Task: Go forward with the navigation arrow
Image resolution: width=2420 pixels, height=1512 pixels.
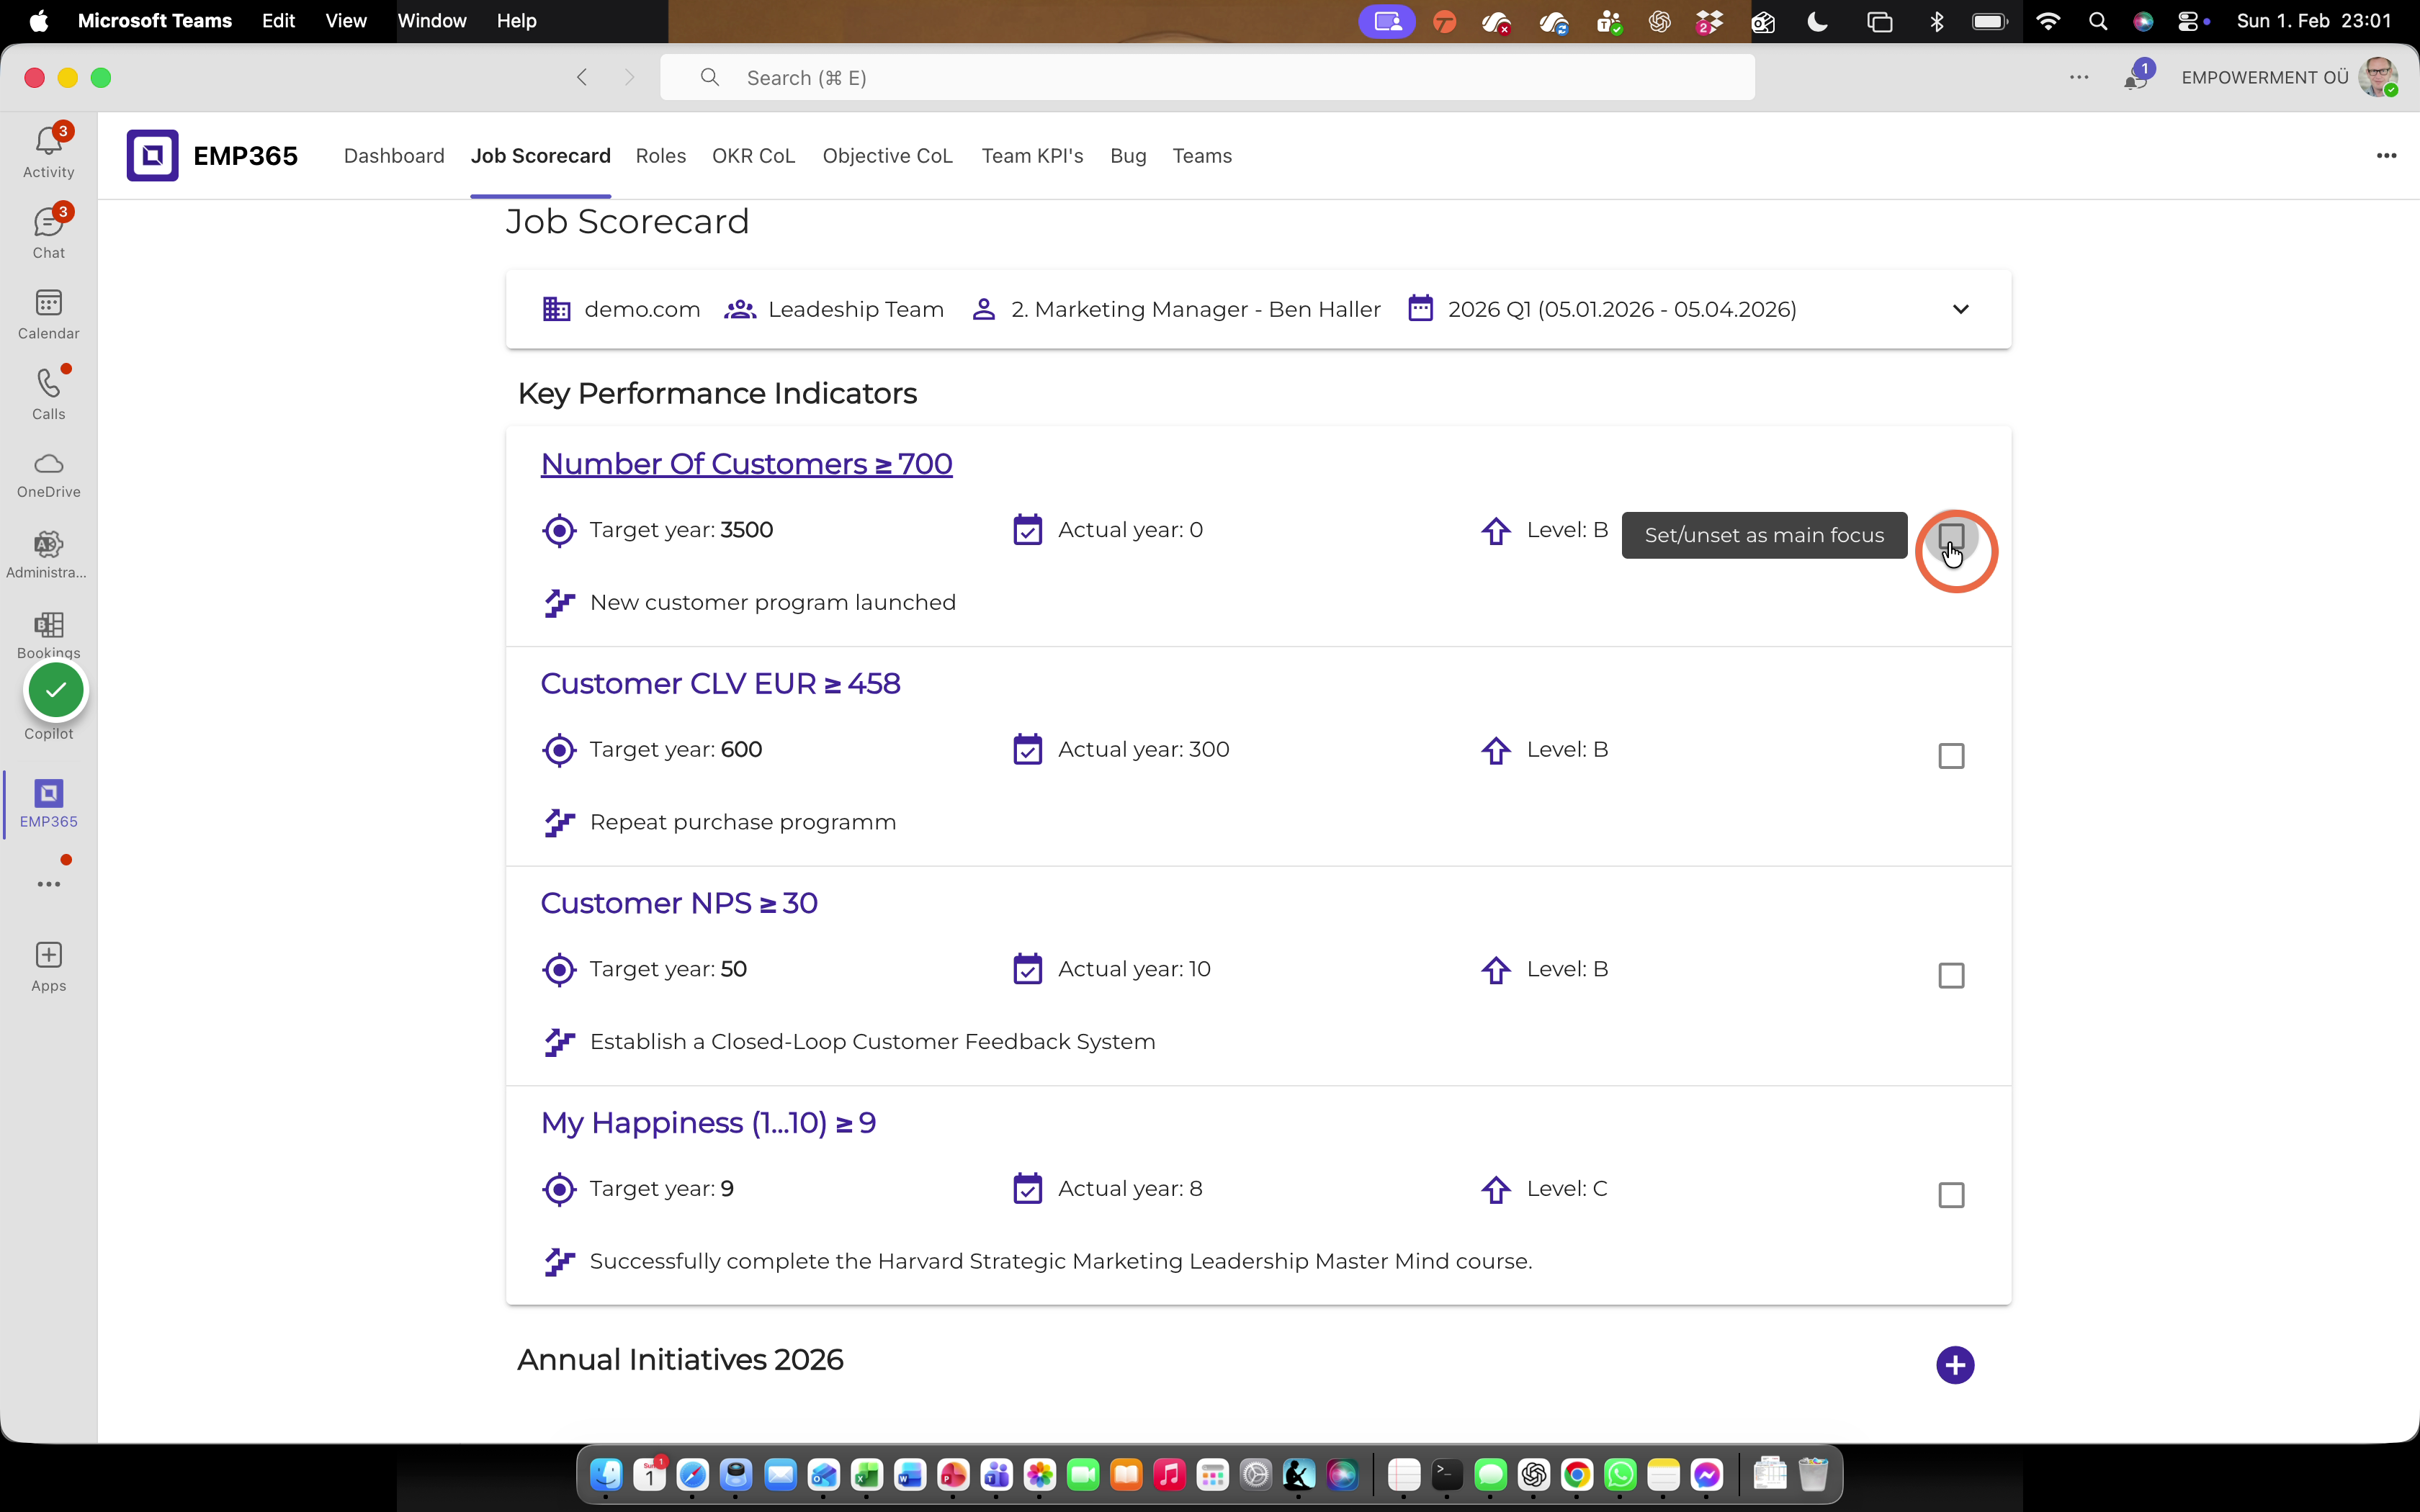Action: [629, 77]
